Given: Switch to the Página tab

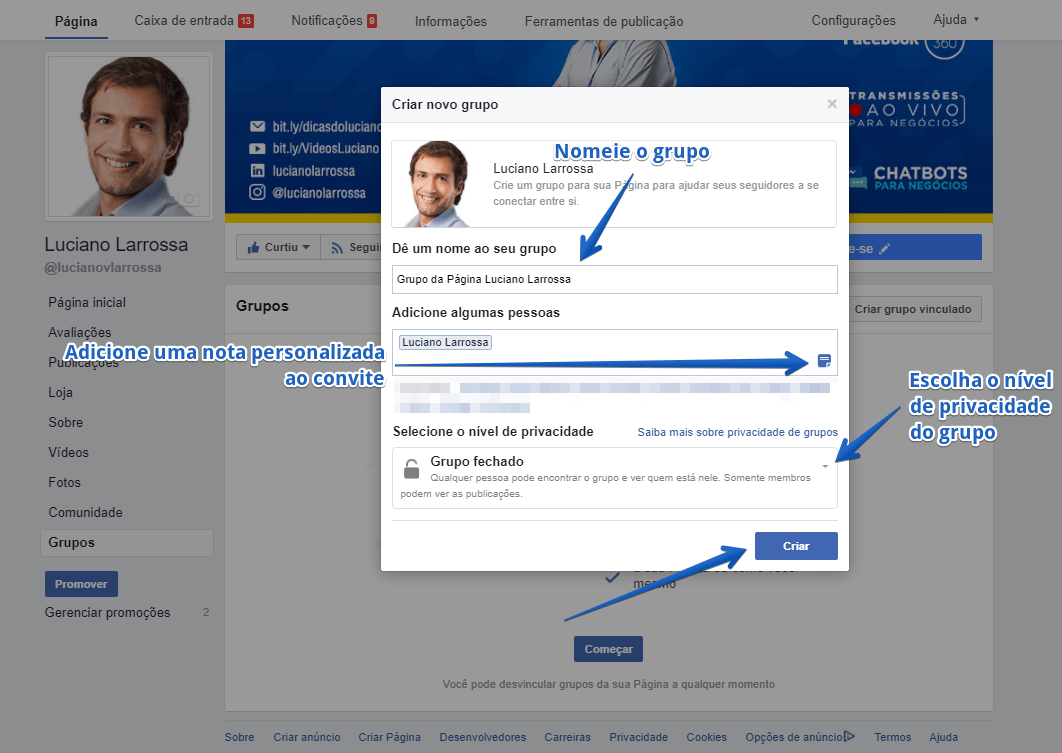Looking at the screenshot, I should click(76, 21).
